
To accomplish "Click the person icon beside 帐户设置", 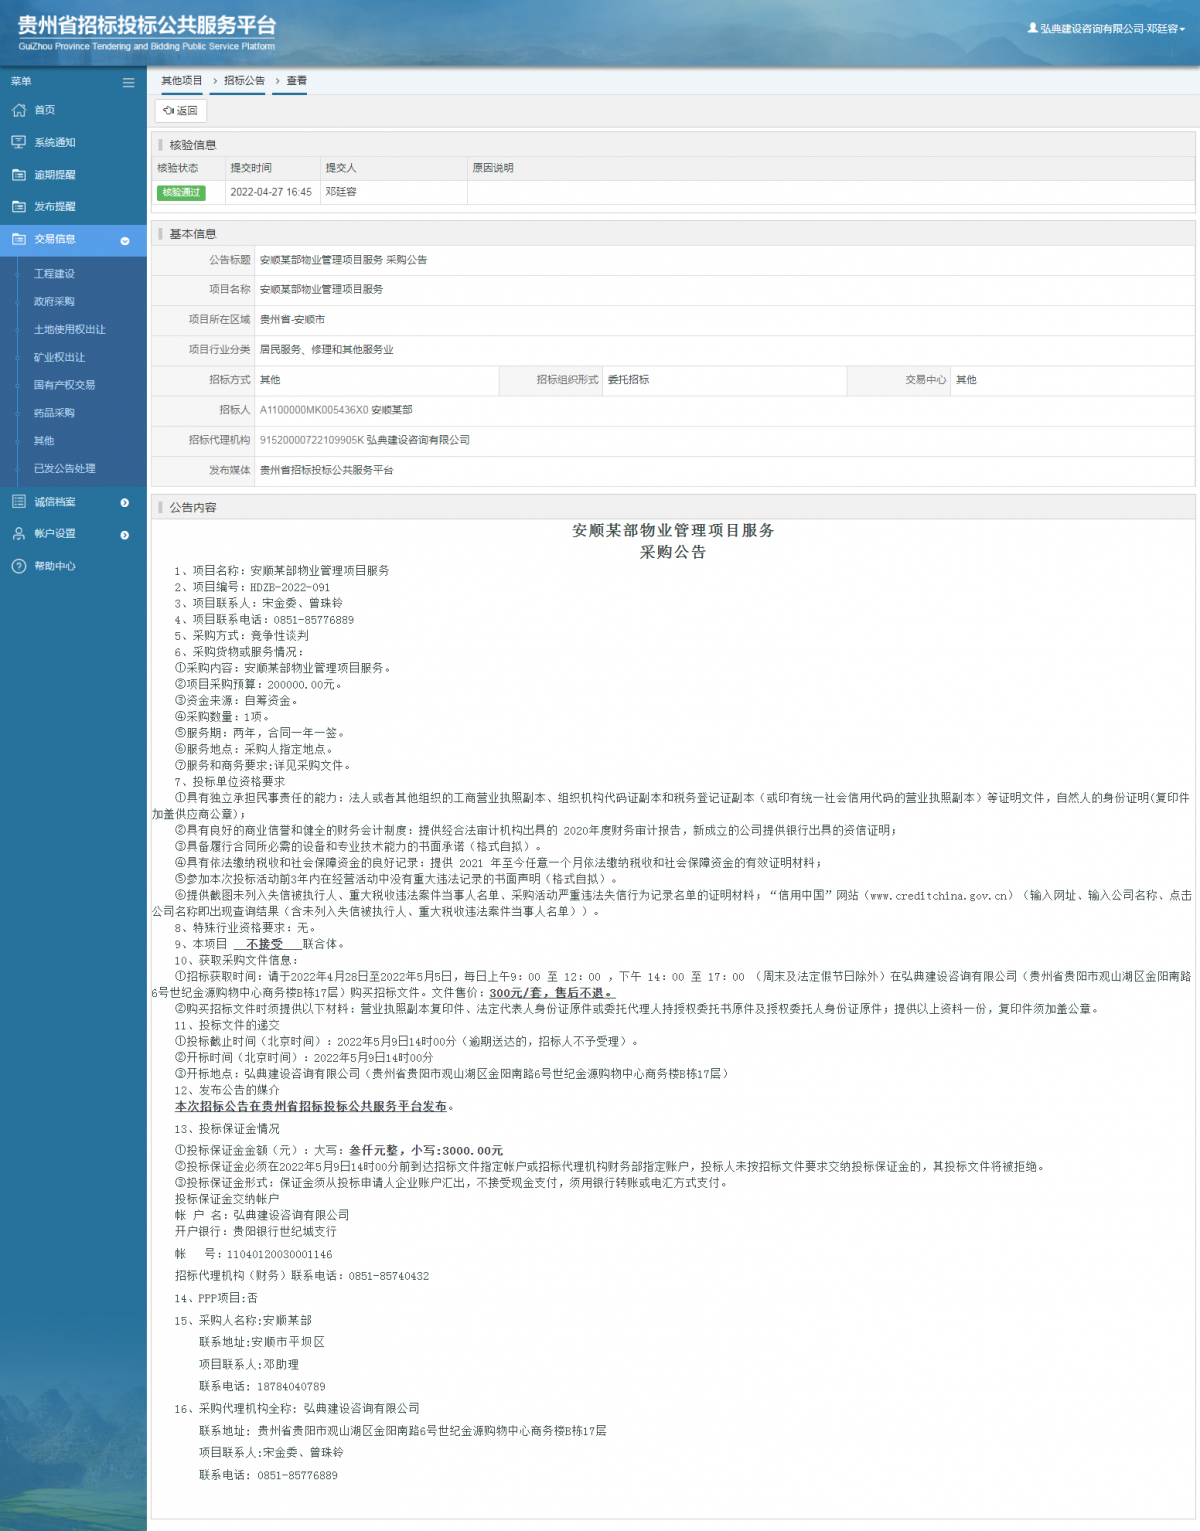I will pos(18,534).
